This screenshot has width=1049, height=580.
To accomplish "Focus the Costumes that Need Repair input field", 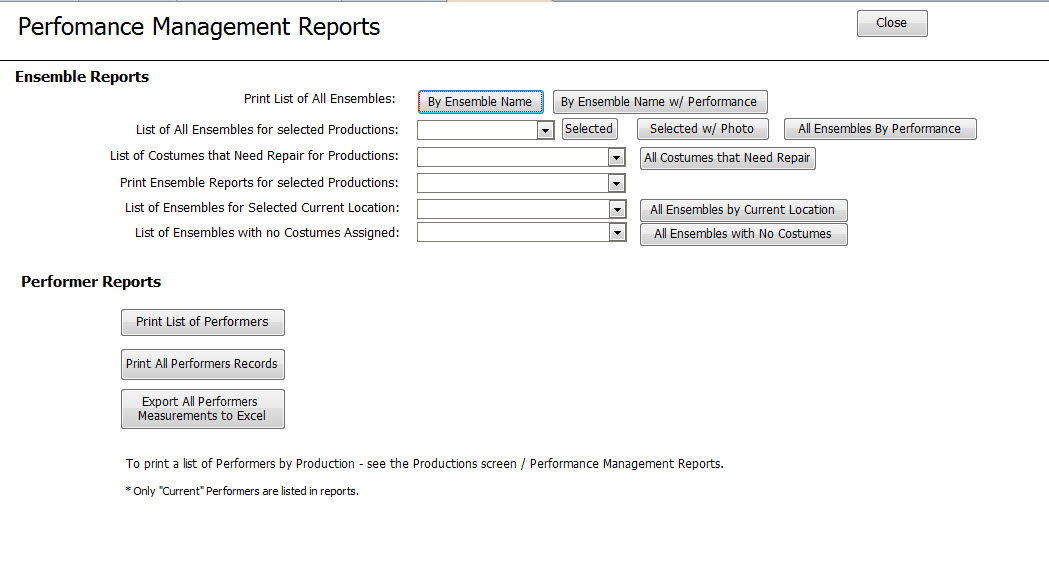I will pyautogui.click(x=513, y=157).
